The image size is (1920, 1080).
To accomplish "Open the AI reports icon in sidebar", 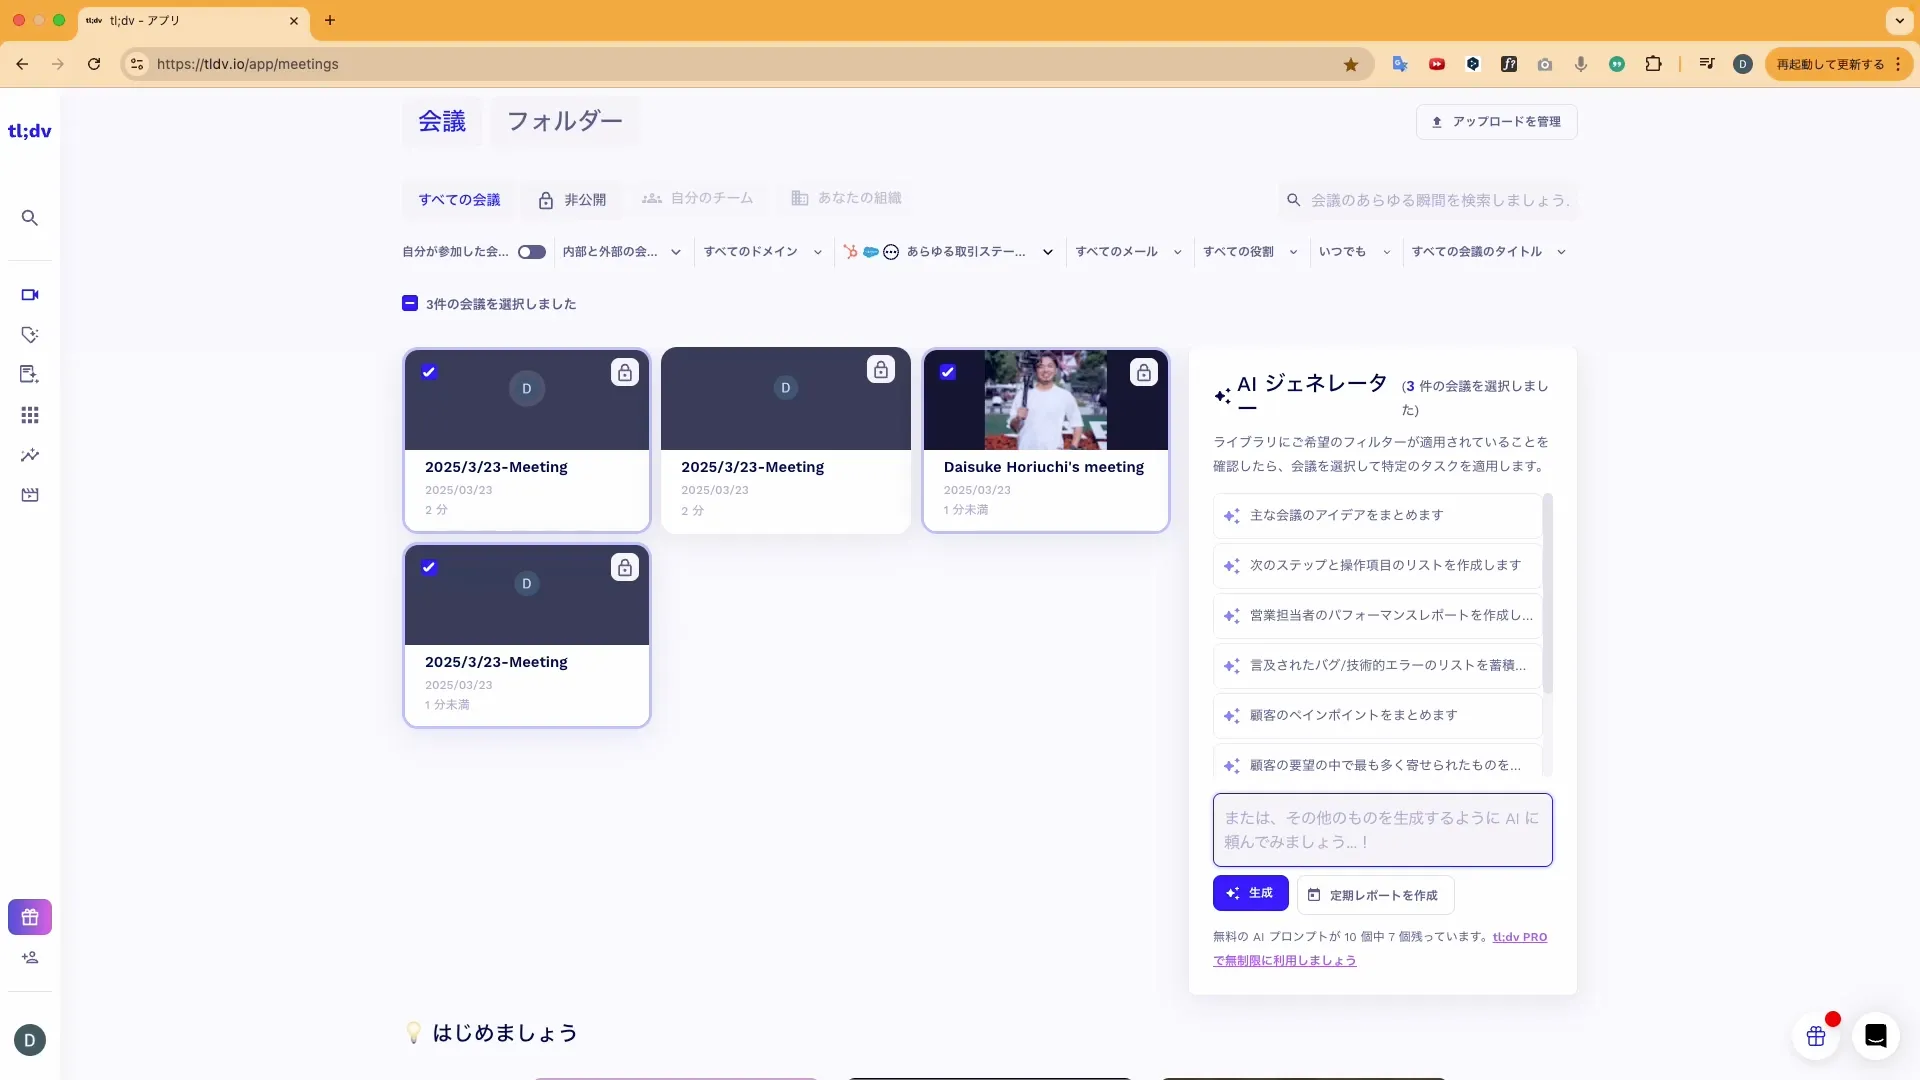I will tap(30, 374).
